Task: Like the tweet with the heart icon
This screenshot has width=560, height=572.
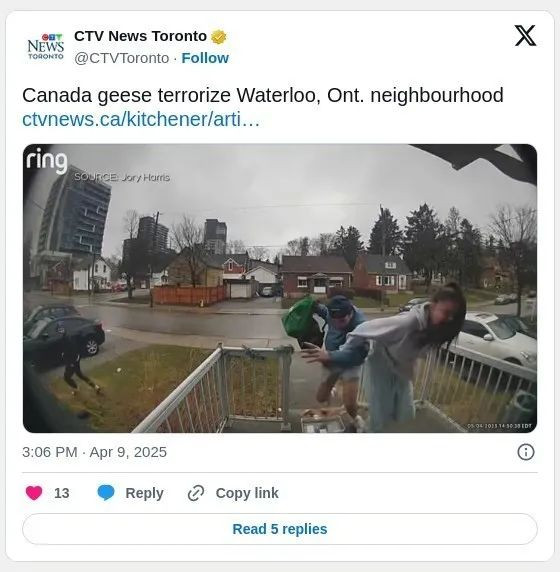Action: [34, 493]
